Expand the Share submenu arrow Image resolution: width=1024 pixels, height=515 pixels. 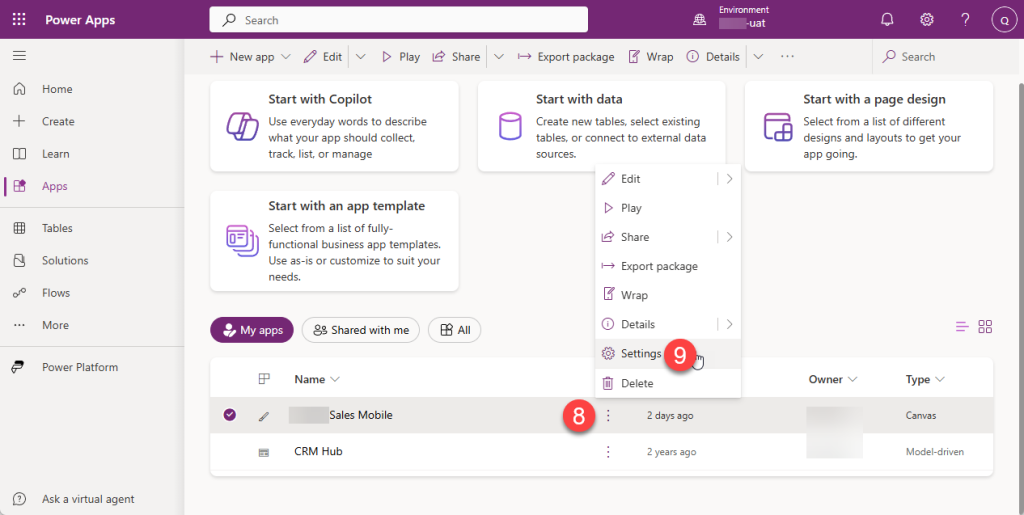729,237
